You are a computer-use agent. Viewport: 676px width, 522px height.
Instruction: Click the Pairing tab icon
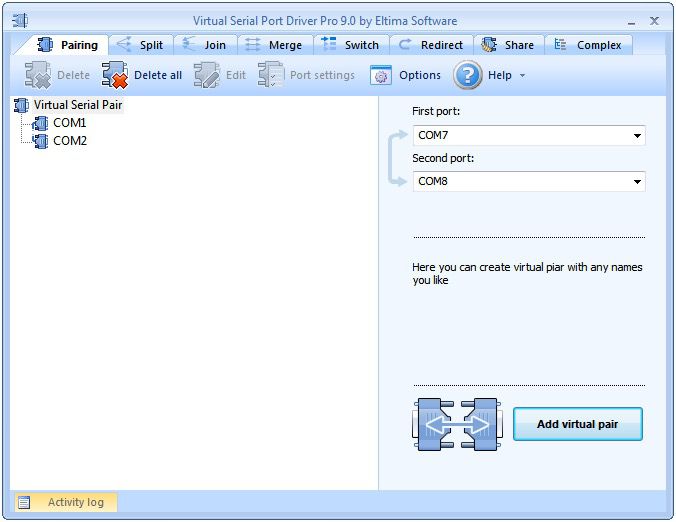click(x=45, y=44)
